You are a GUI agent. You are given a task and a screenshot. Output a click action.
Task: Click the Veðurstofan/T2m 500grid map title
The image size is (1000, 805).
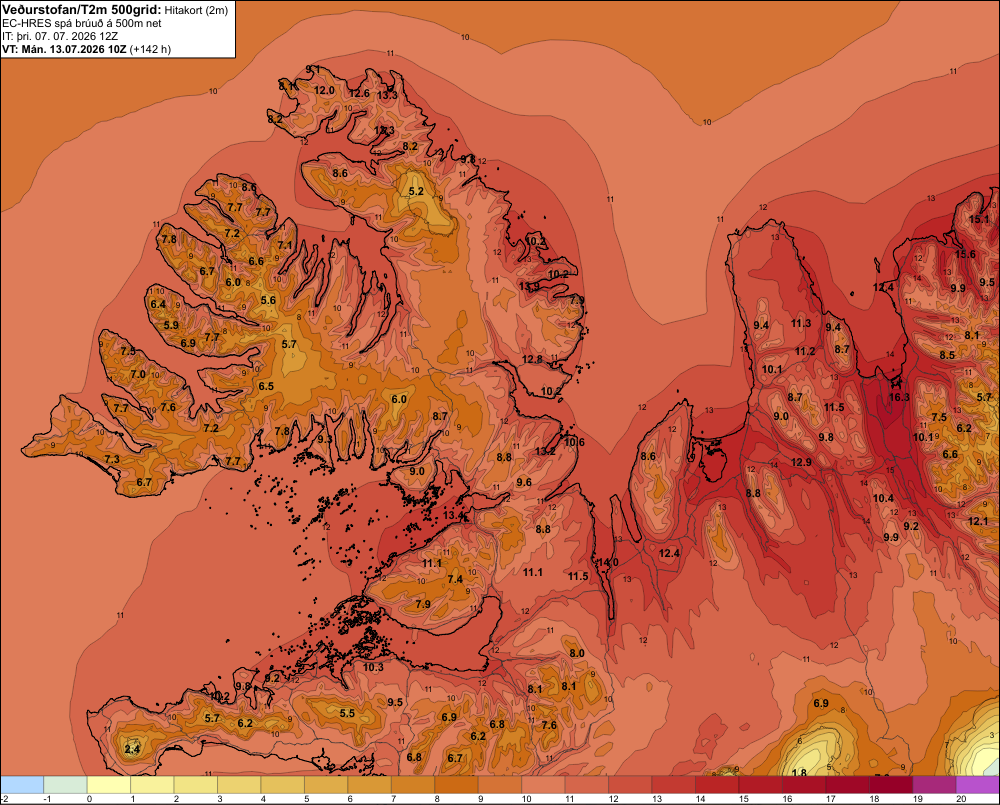80,10
